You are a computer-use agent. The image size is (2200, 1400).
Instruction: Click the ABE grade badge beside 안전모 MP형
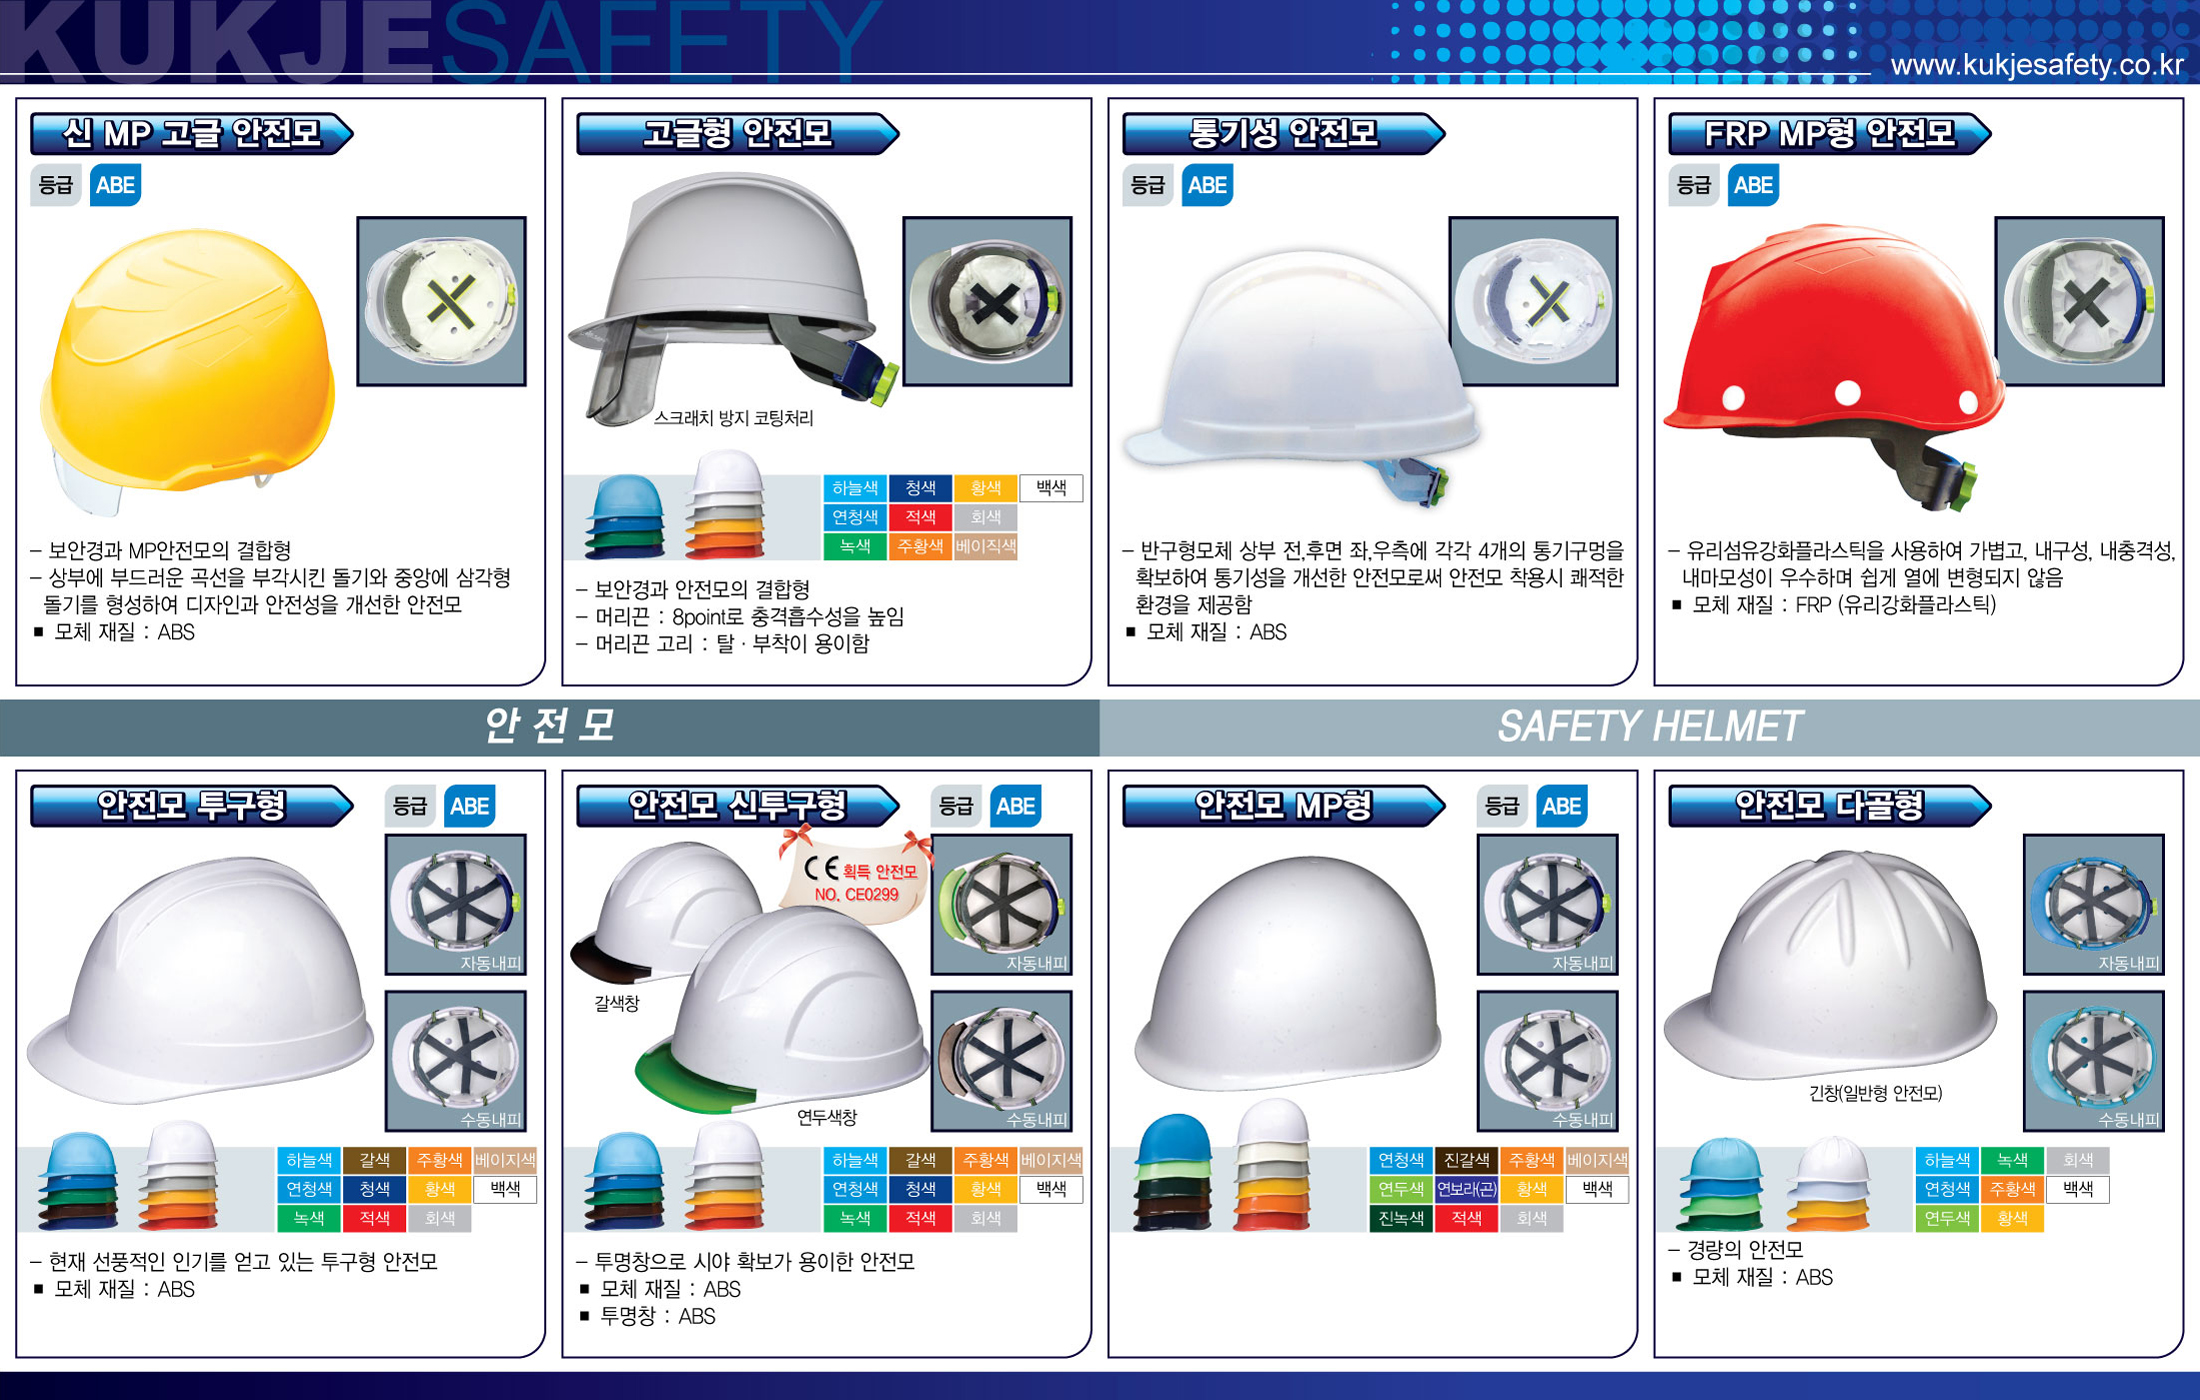pos(1561,806)
